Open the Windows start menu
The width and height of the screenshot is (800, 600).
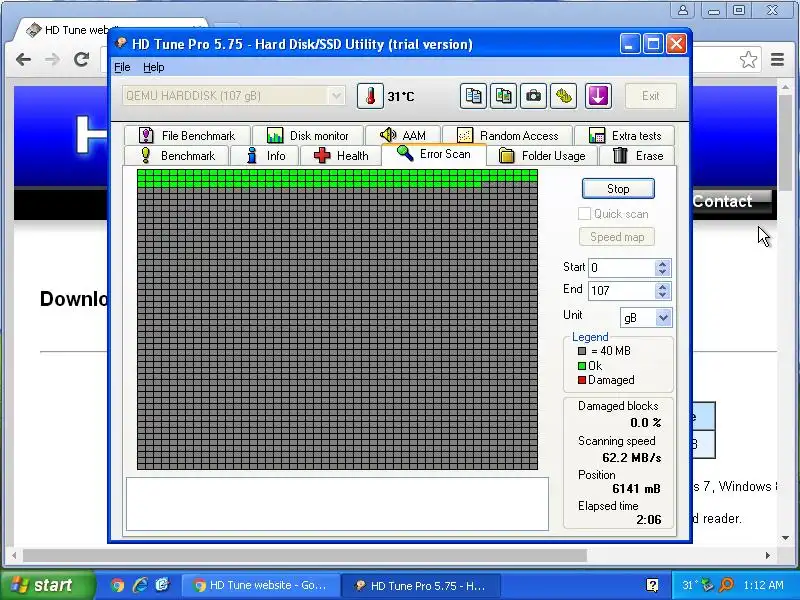pyautogui.click(x=47, y=585)
